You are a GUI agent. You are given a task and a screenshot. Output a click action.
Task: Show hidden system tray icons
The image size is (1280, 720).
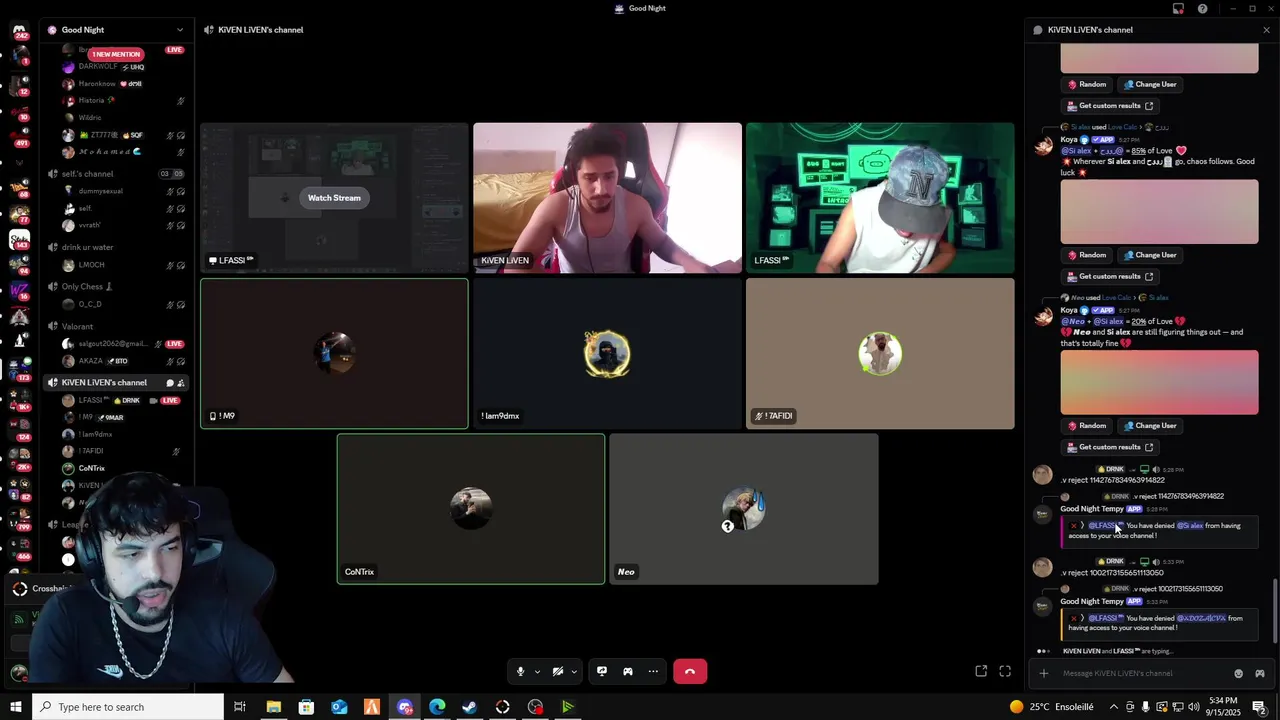1114,707
